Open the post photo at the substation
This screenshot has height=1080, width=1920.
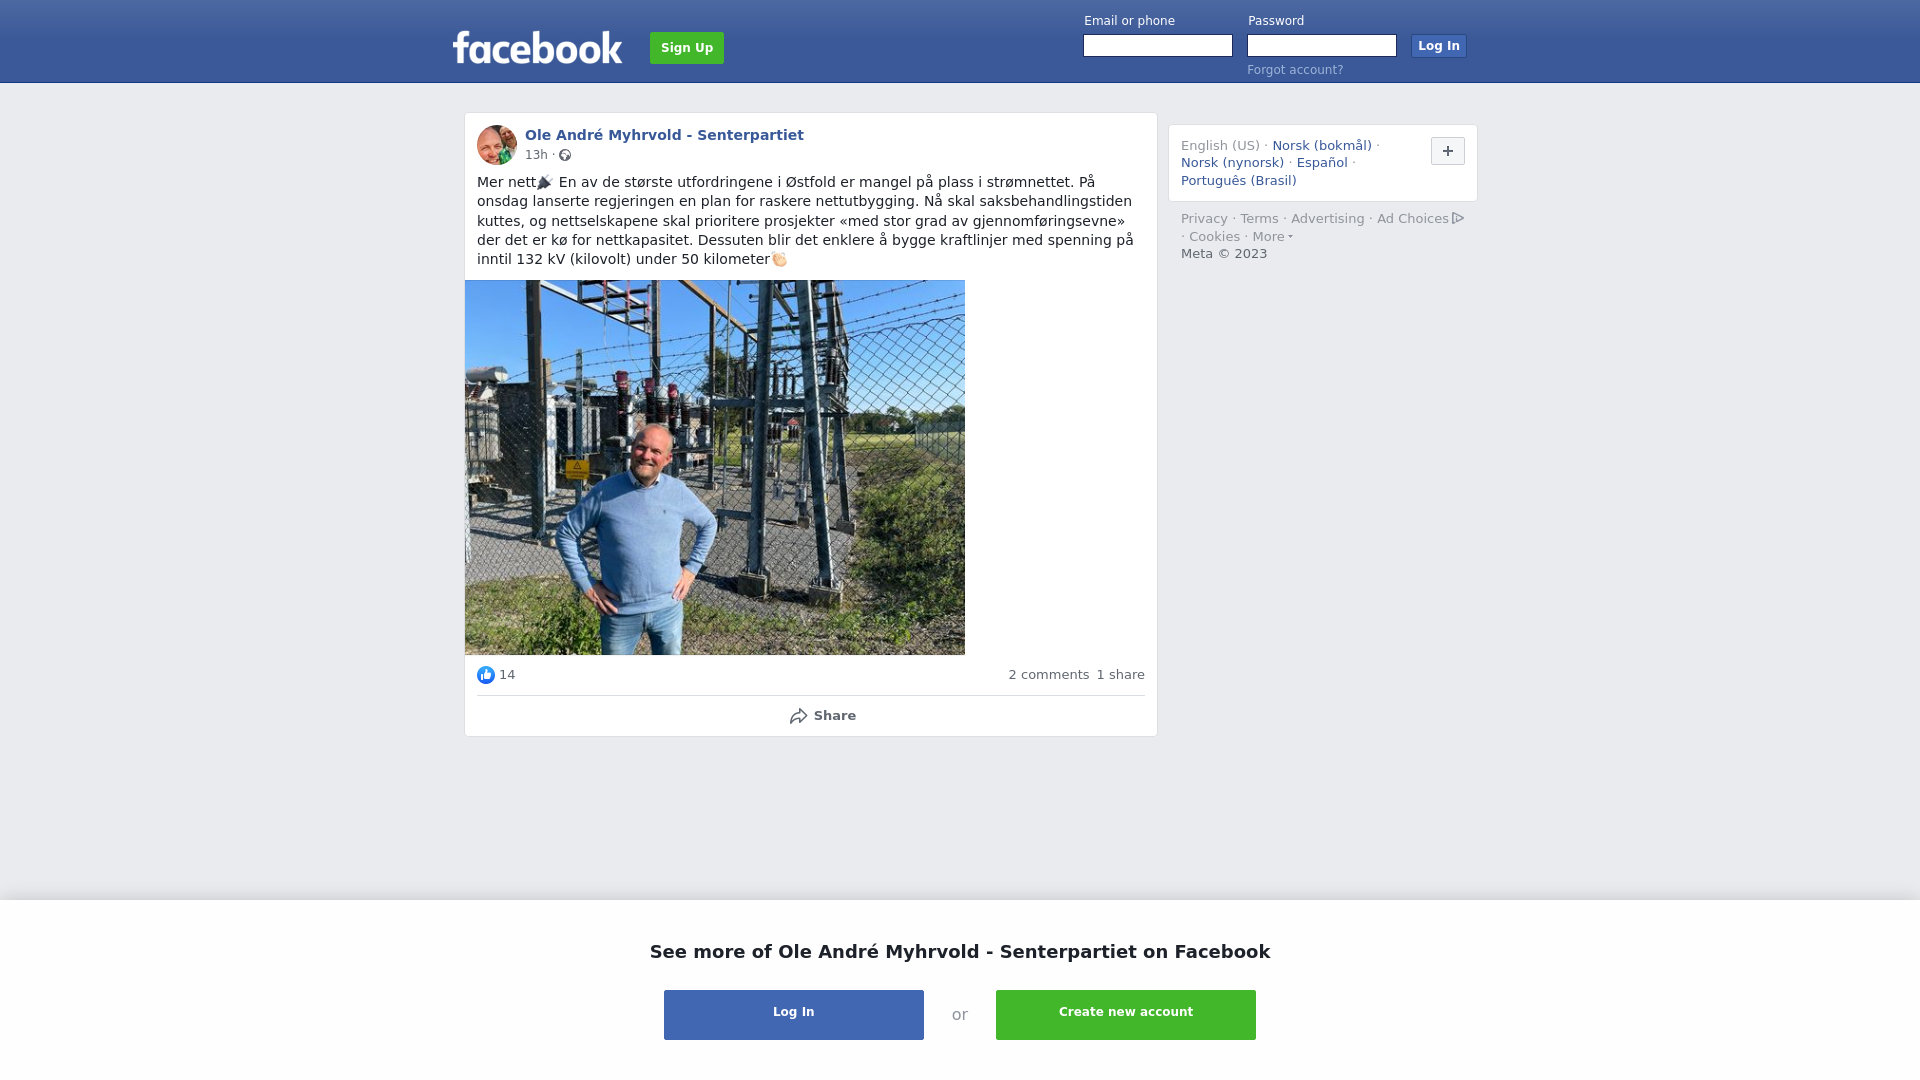[x=715, y=467]
